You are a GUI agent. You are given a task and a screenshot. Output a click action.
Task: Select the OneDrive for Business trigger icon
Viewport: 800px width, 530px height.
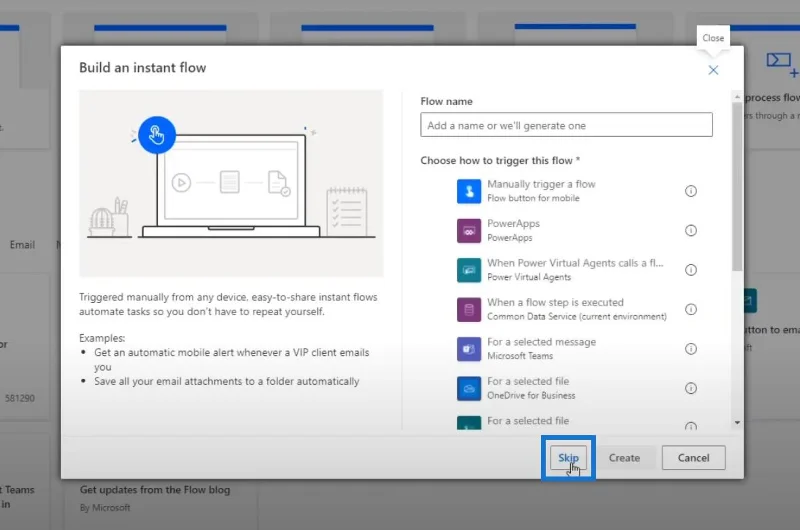[x=468, y=389]
